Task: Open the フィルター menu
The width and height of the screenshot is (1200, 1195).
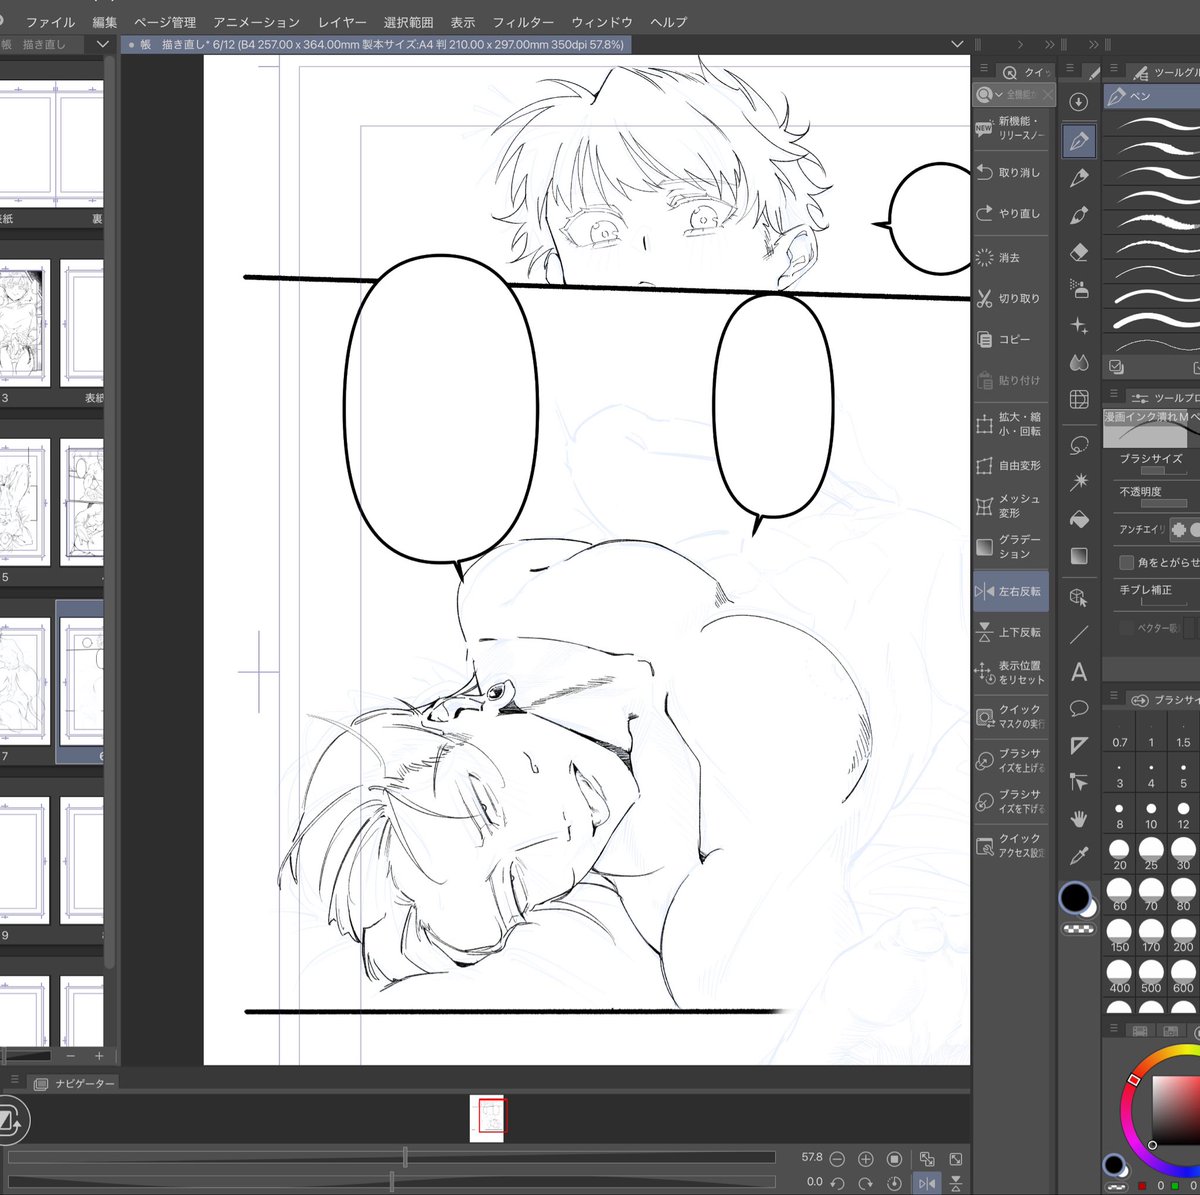Action: coord(523,22)
